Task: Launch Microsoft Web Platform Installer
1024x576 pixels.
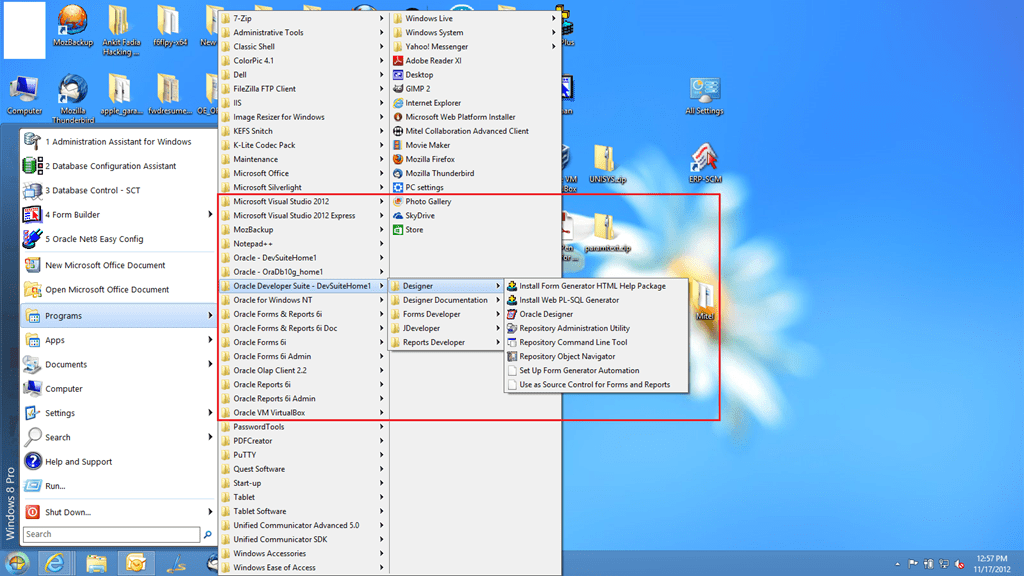Action: coord(475,117)
